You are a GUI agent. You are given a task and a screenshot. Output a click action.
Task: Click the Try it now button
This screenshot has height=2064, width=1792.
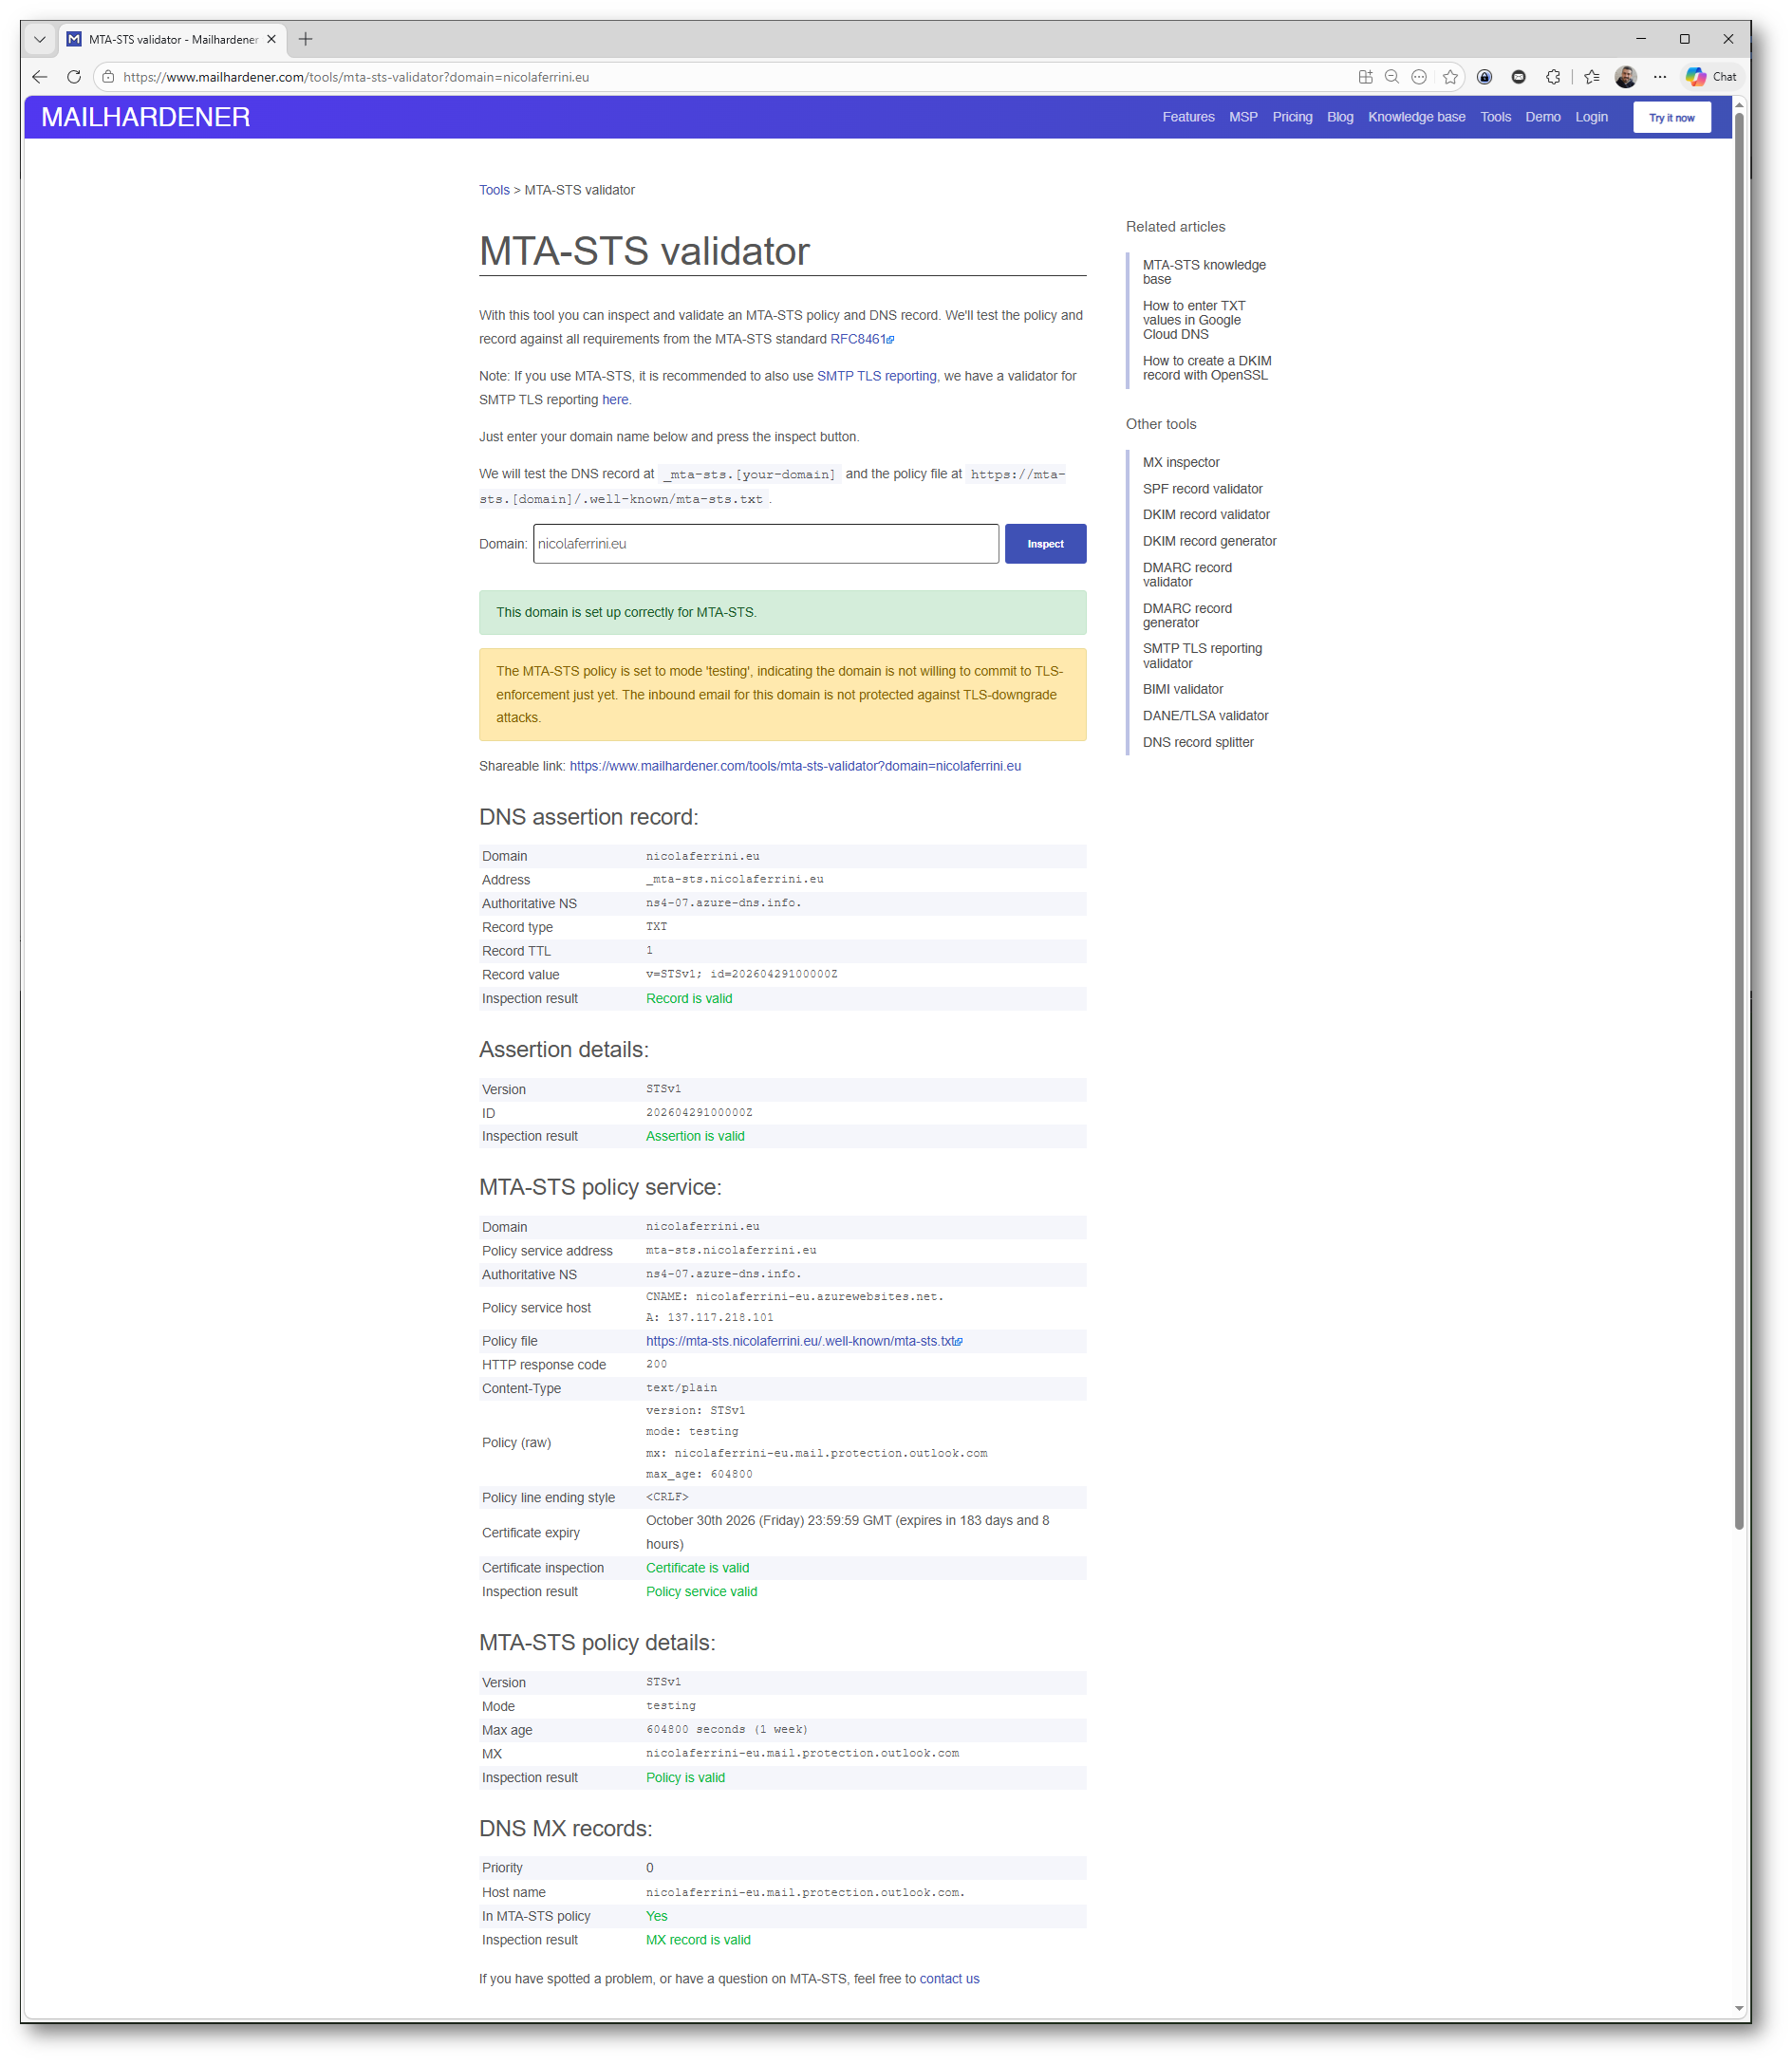[1671, 117]
